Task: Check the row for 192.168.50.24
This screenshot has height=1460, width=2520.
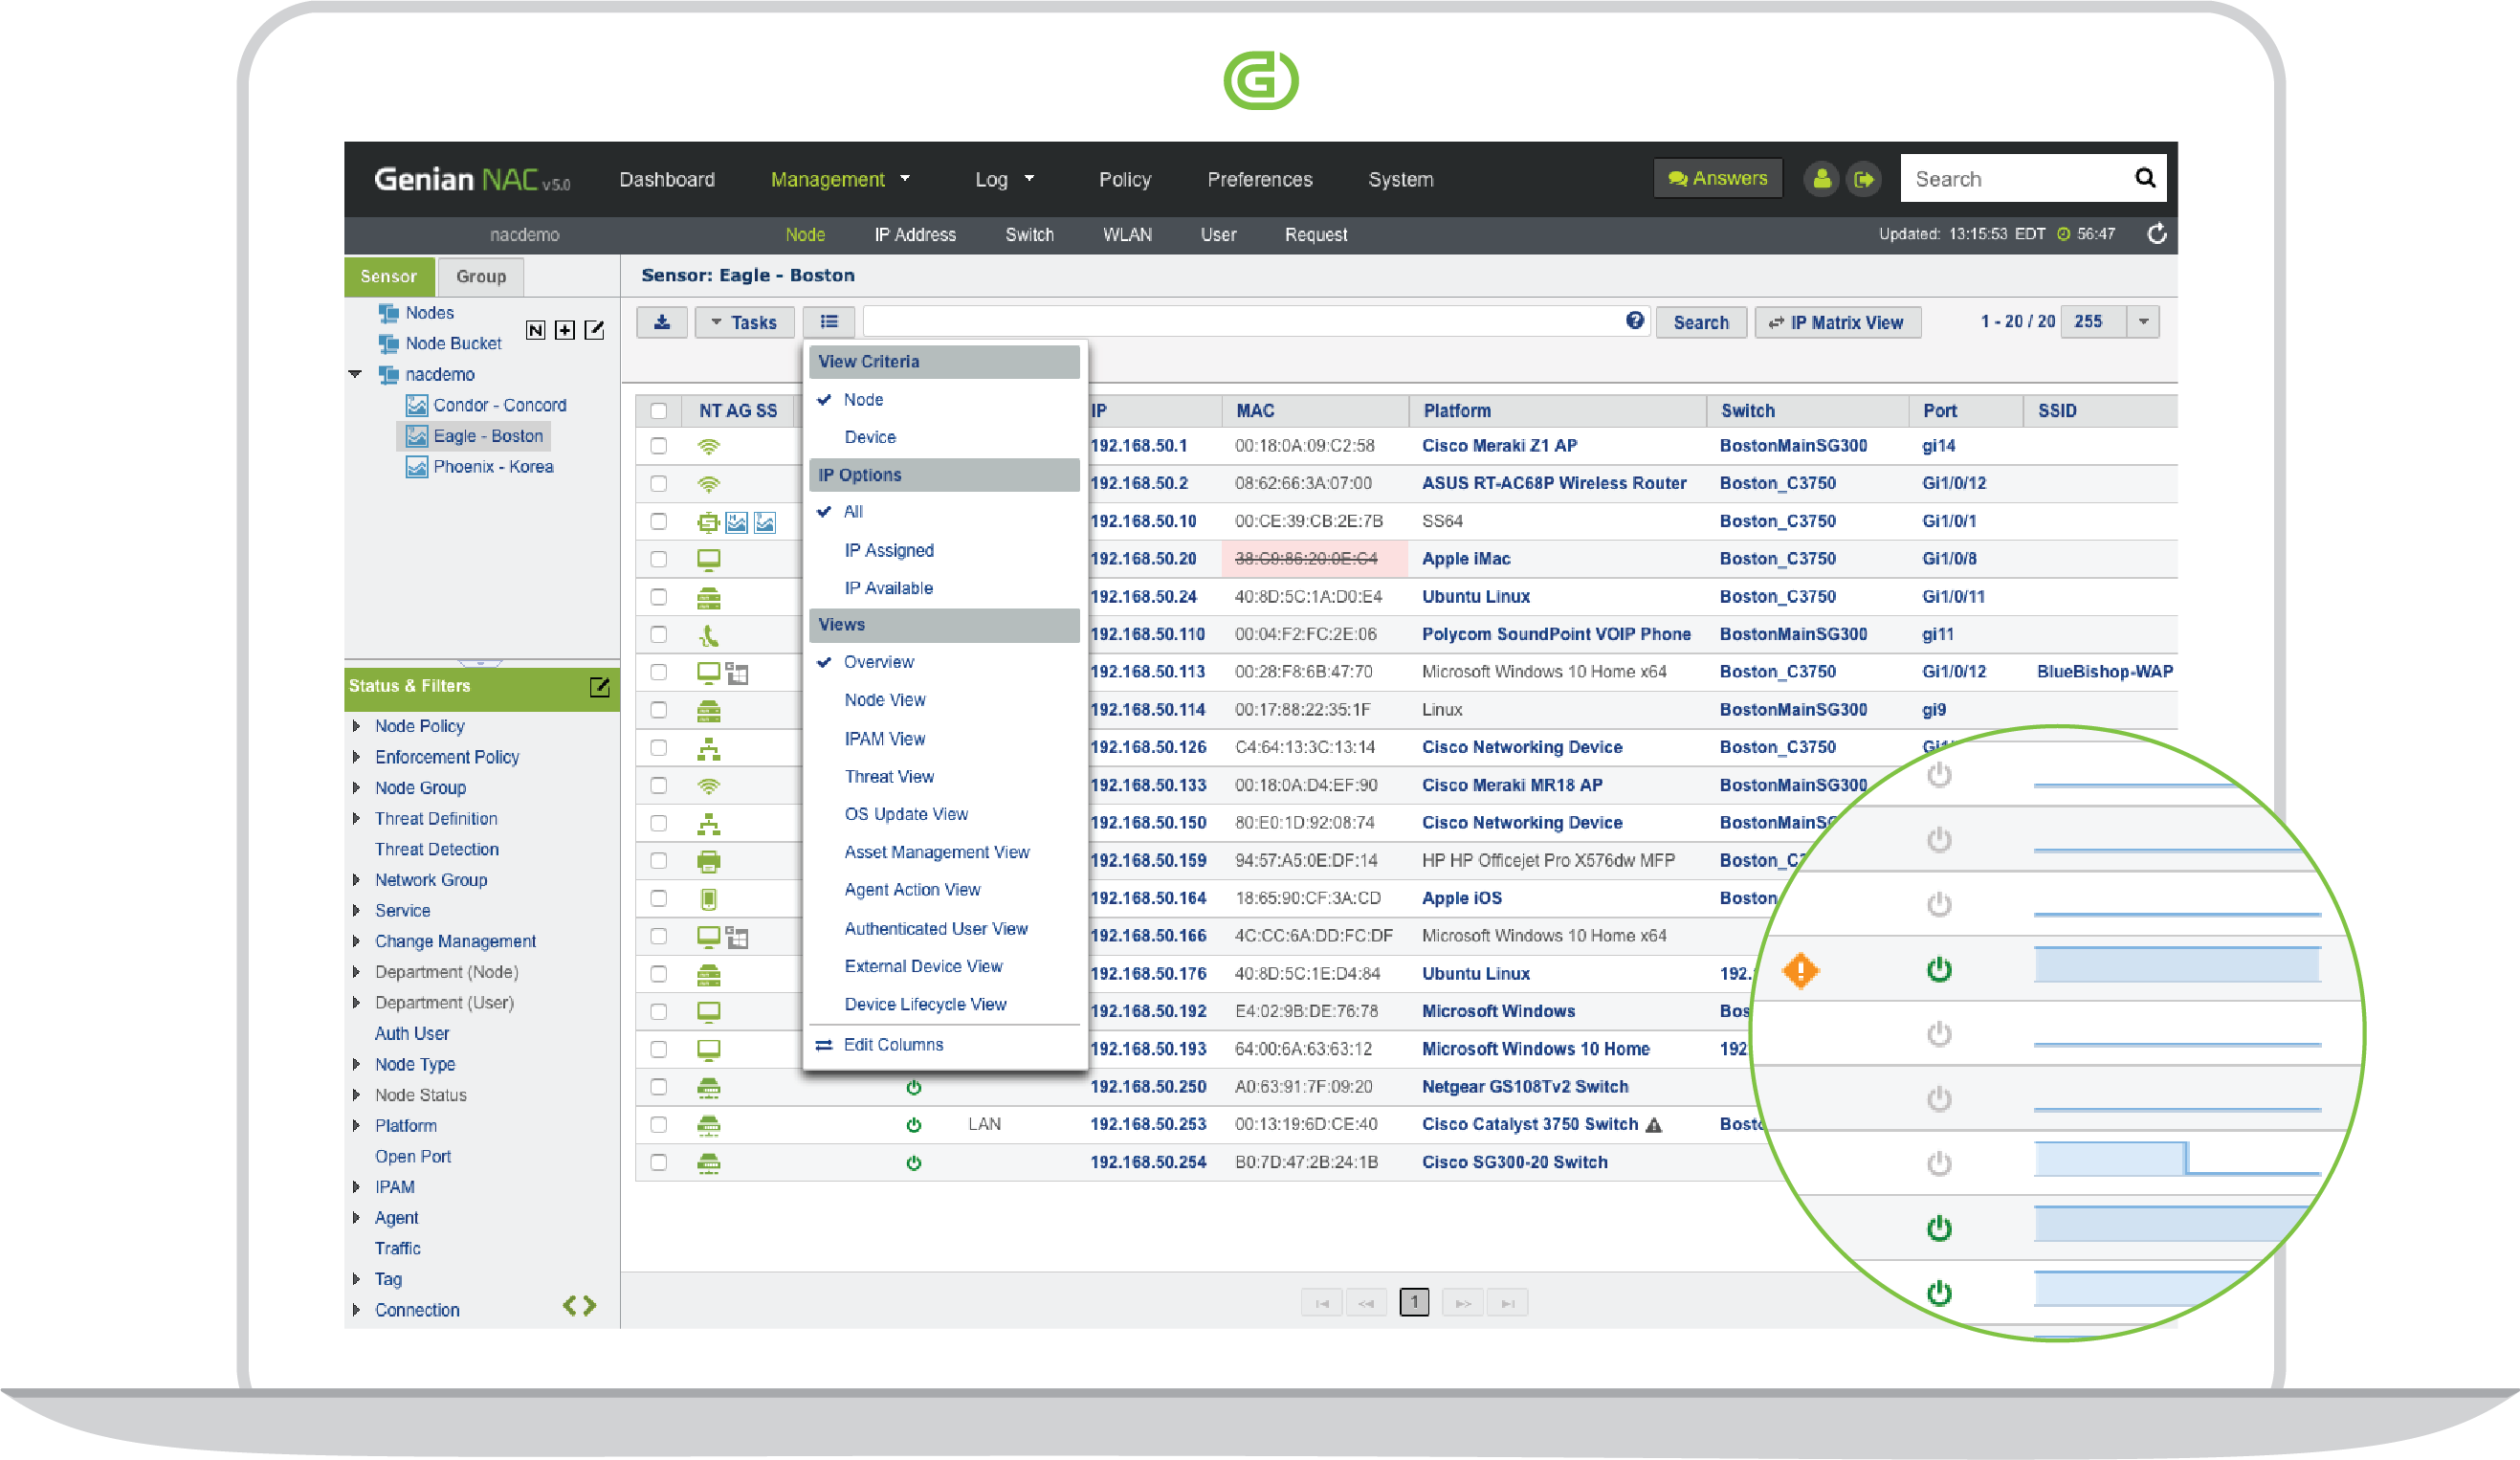Action: 658,597
